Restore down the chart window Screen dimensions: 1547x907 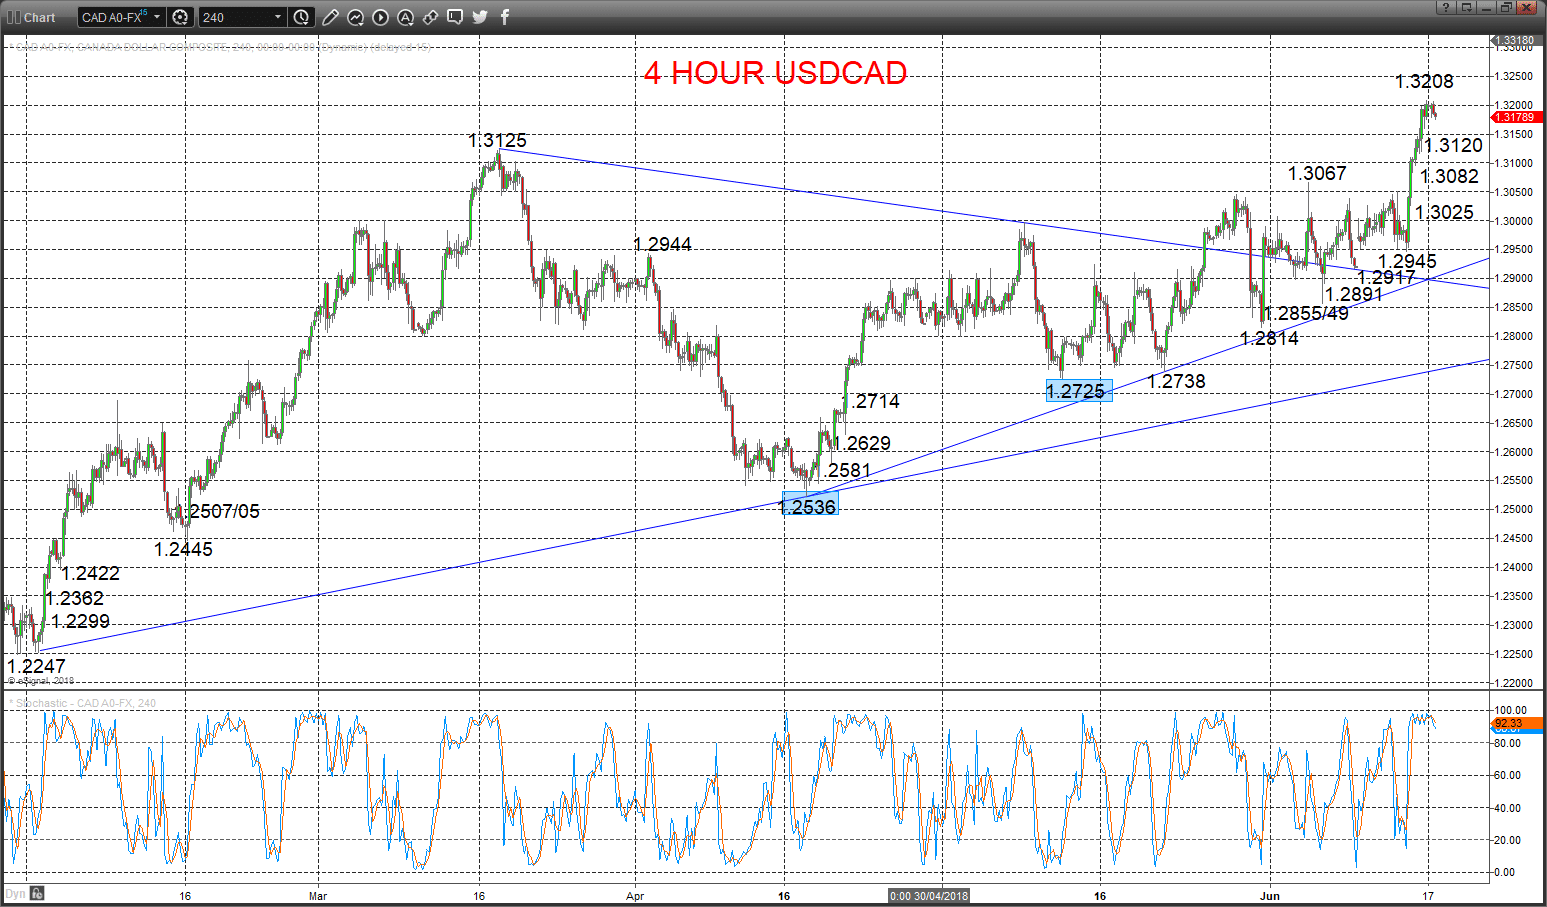pos(1505,7)
